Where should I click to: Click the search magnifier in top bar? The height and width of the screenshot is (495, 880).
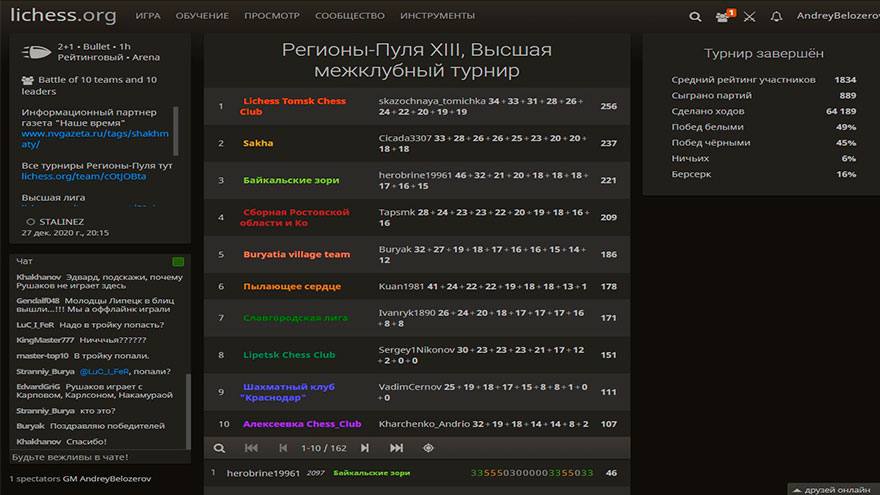click(x=695, y=16)
